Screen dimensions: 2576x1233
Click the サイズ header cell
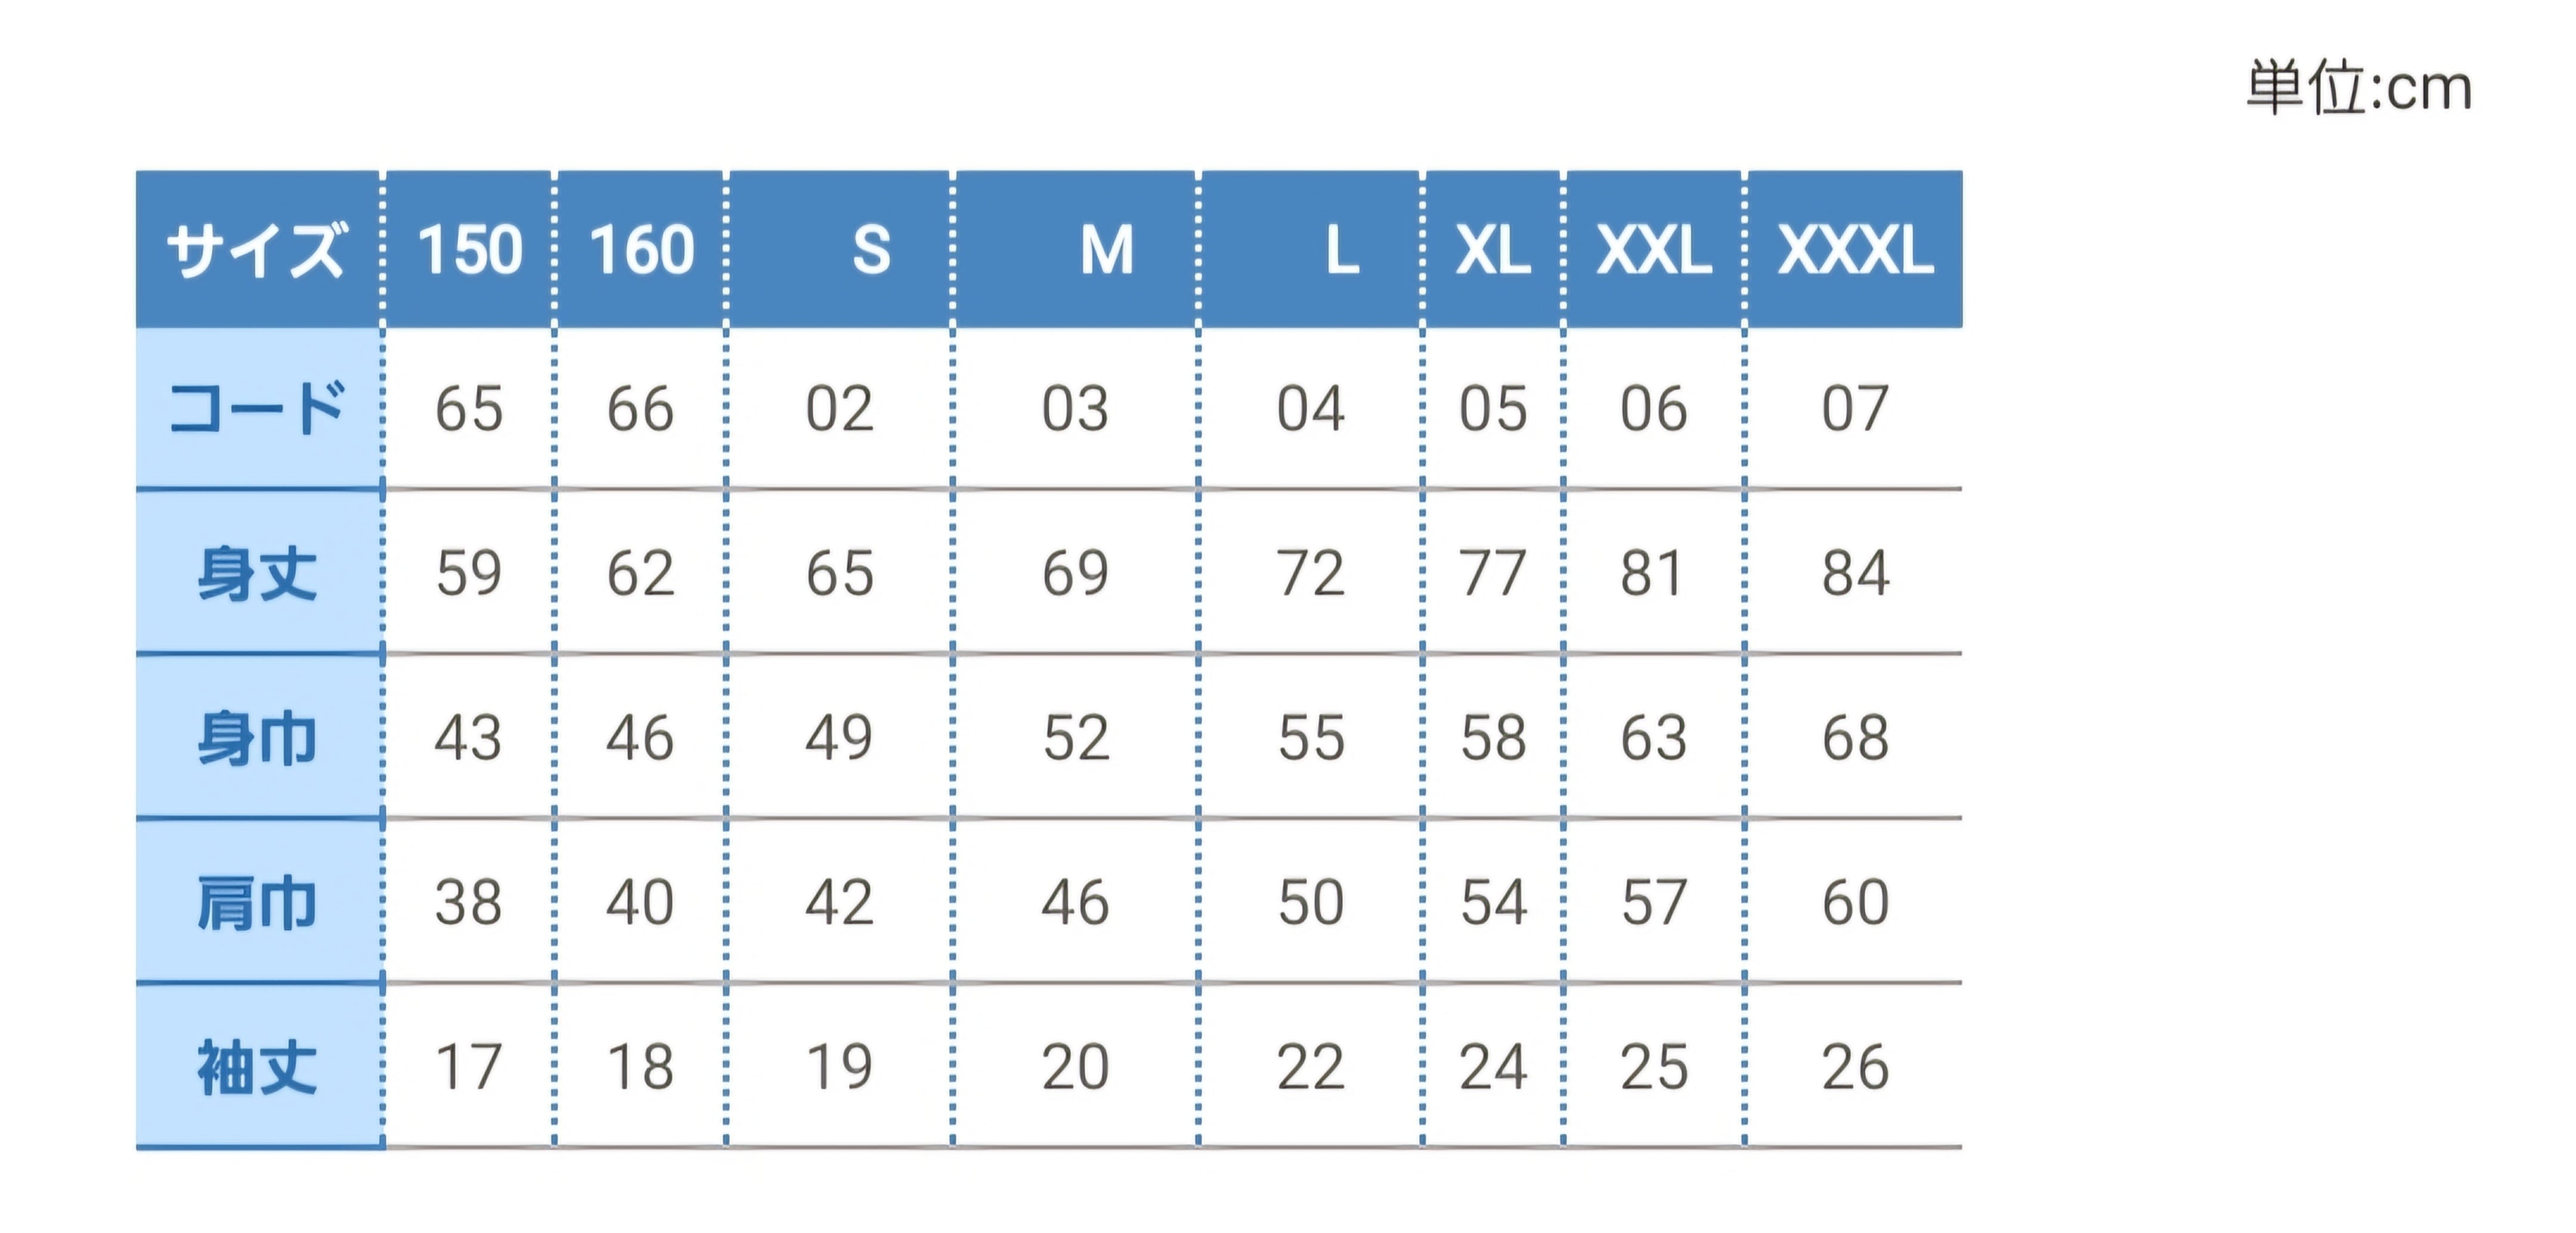pyautogui.click(x=257, y=250)
